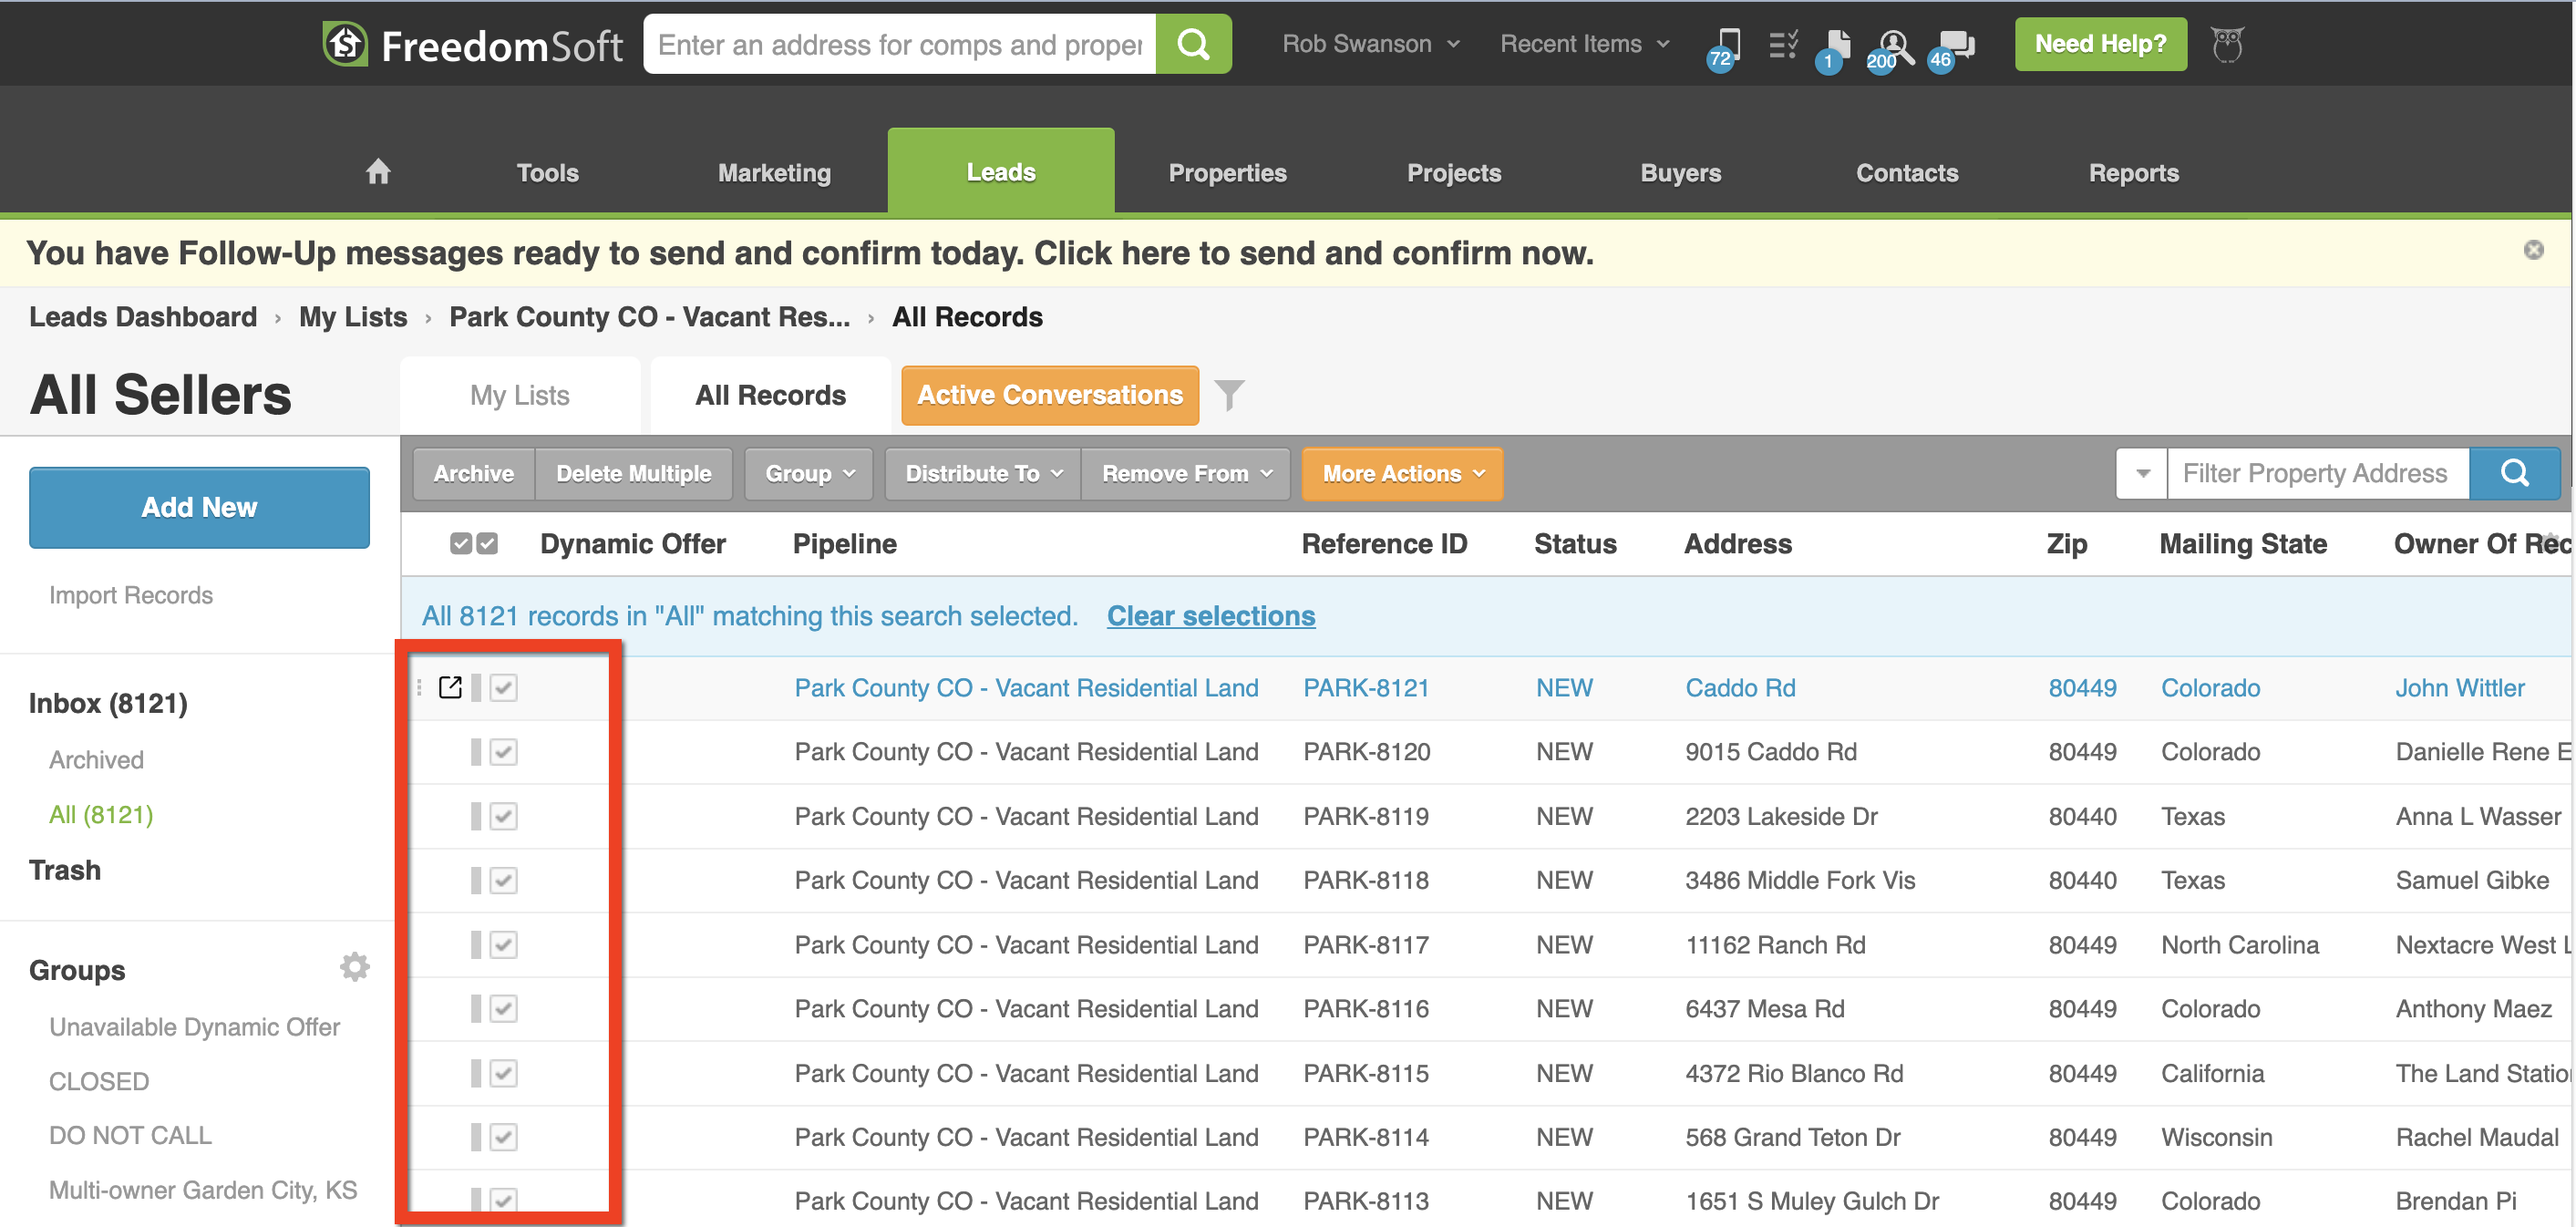Uncheck the PARK-8116 row checkbox

point(503,1008)
